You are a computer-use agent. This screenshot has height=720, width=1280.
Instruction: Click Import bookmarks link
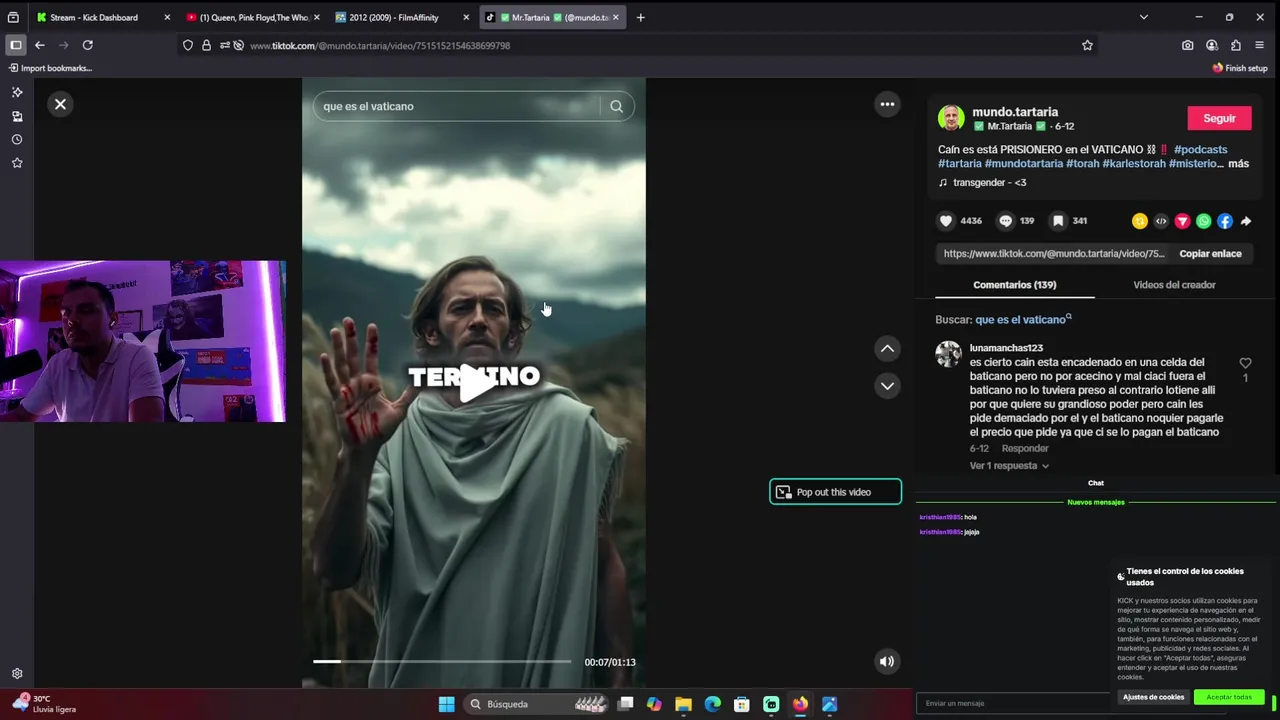pyautogui.click(x=50, y=68)
